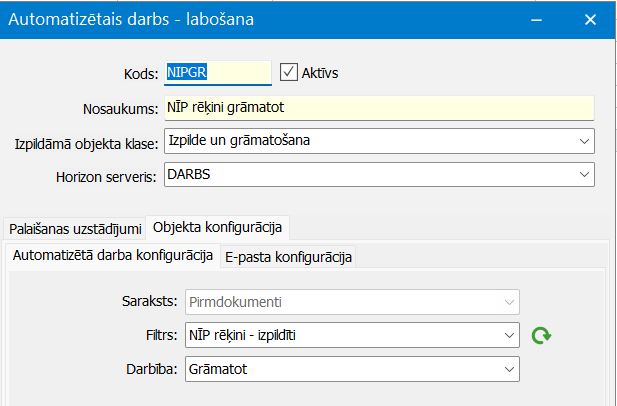Image resolution: width=617 pixels, height=406 pixels.
Task: Refresh the filter list with green arrow icon
Action: click(x=541, y=336)
